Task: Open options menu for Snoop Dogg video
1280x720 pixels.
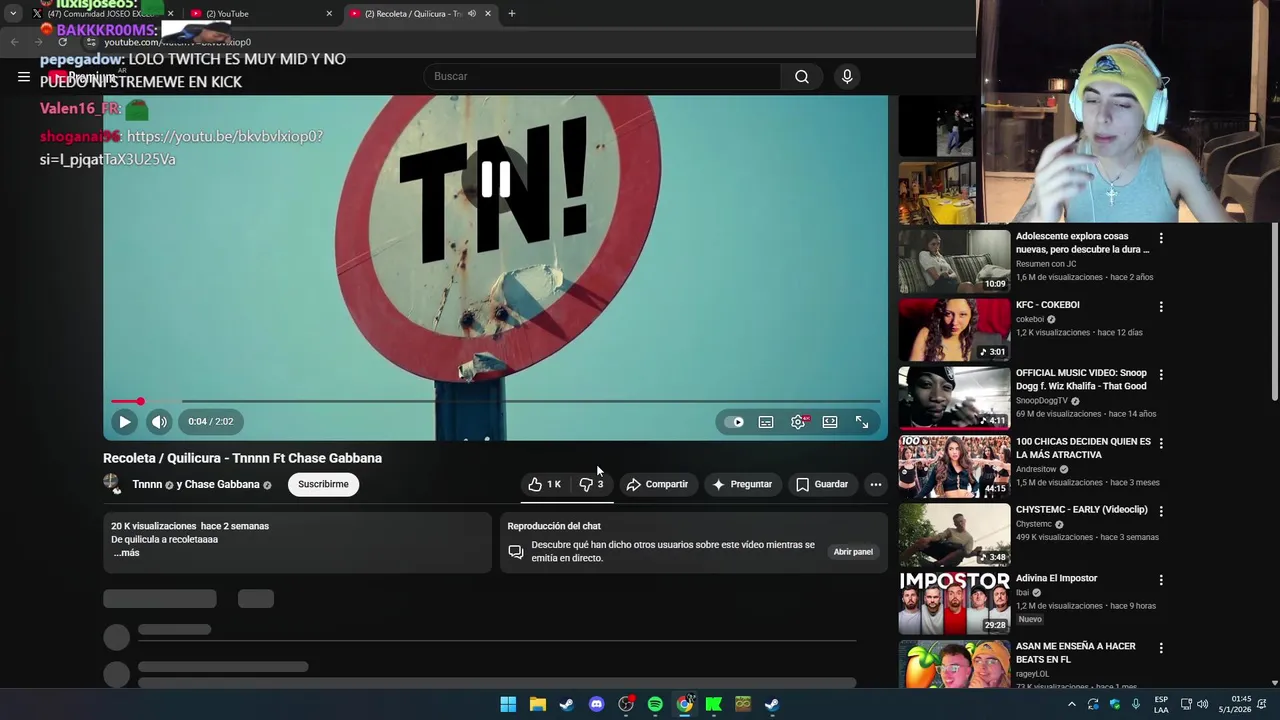Action: pyautogui.click(x=1161, y=374)
